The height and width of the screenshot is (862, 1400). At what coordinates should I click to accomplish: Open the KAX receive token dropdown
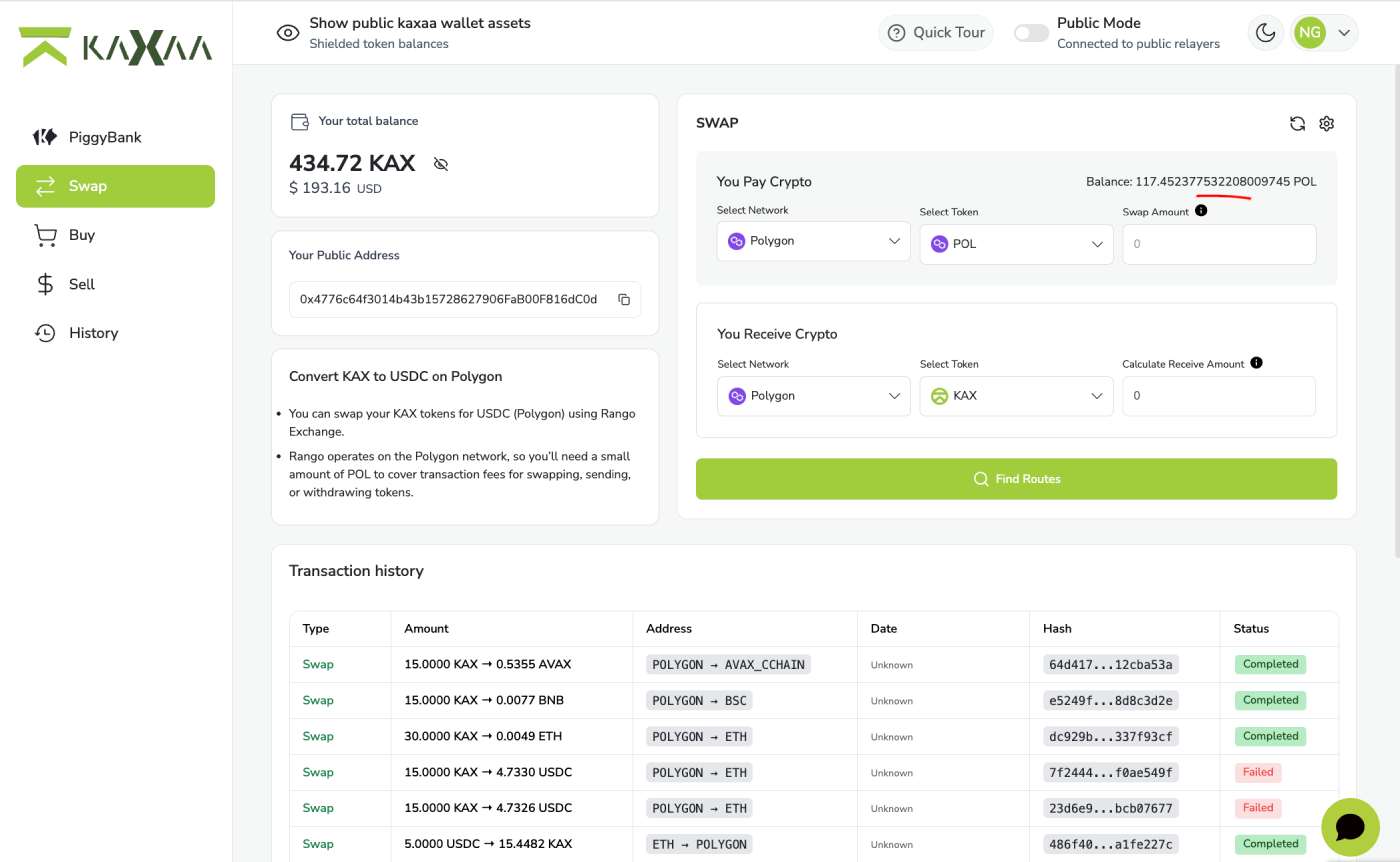(x=1016, y=396)
